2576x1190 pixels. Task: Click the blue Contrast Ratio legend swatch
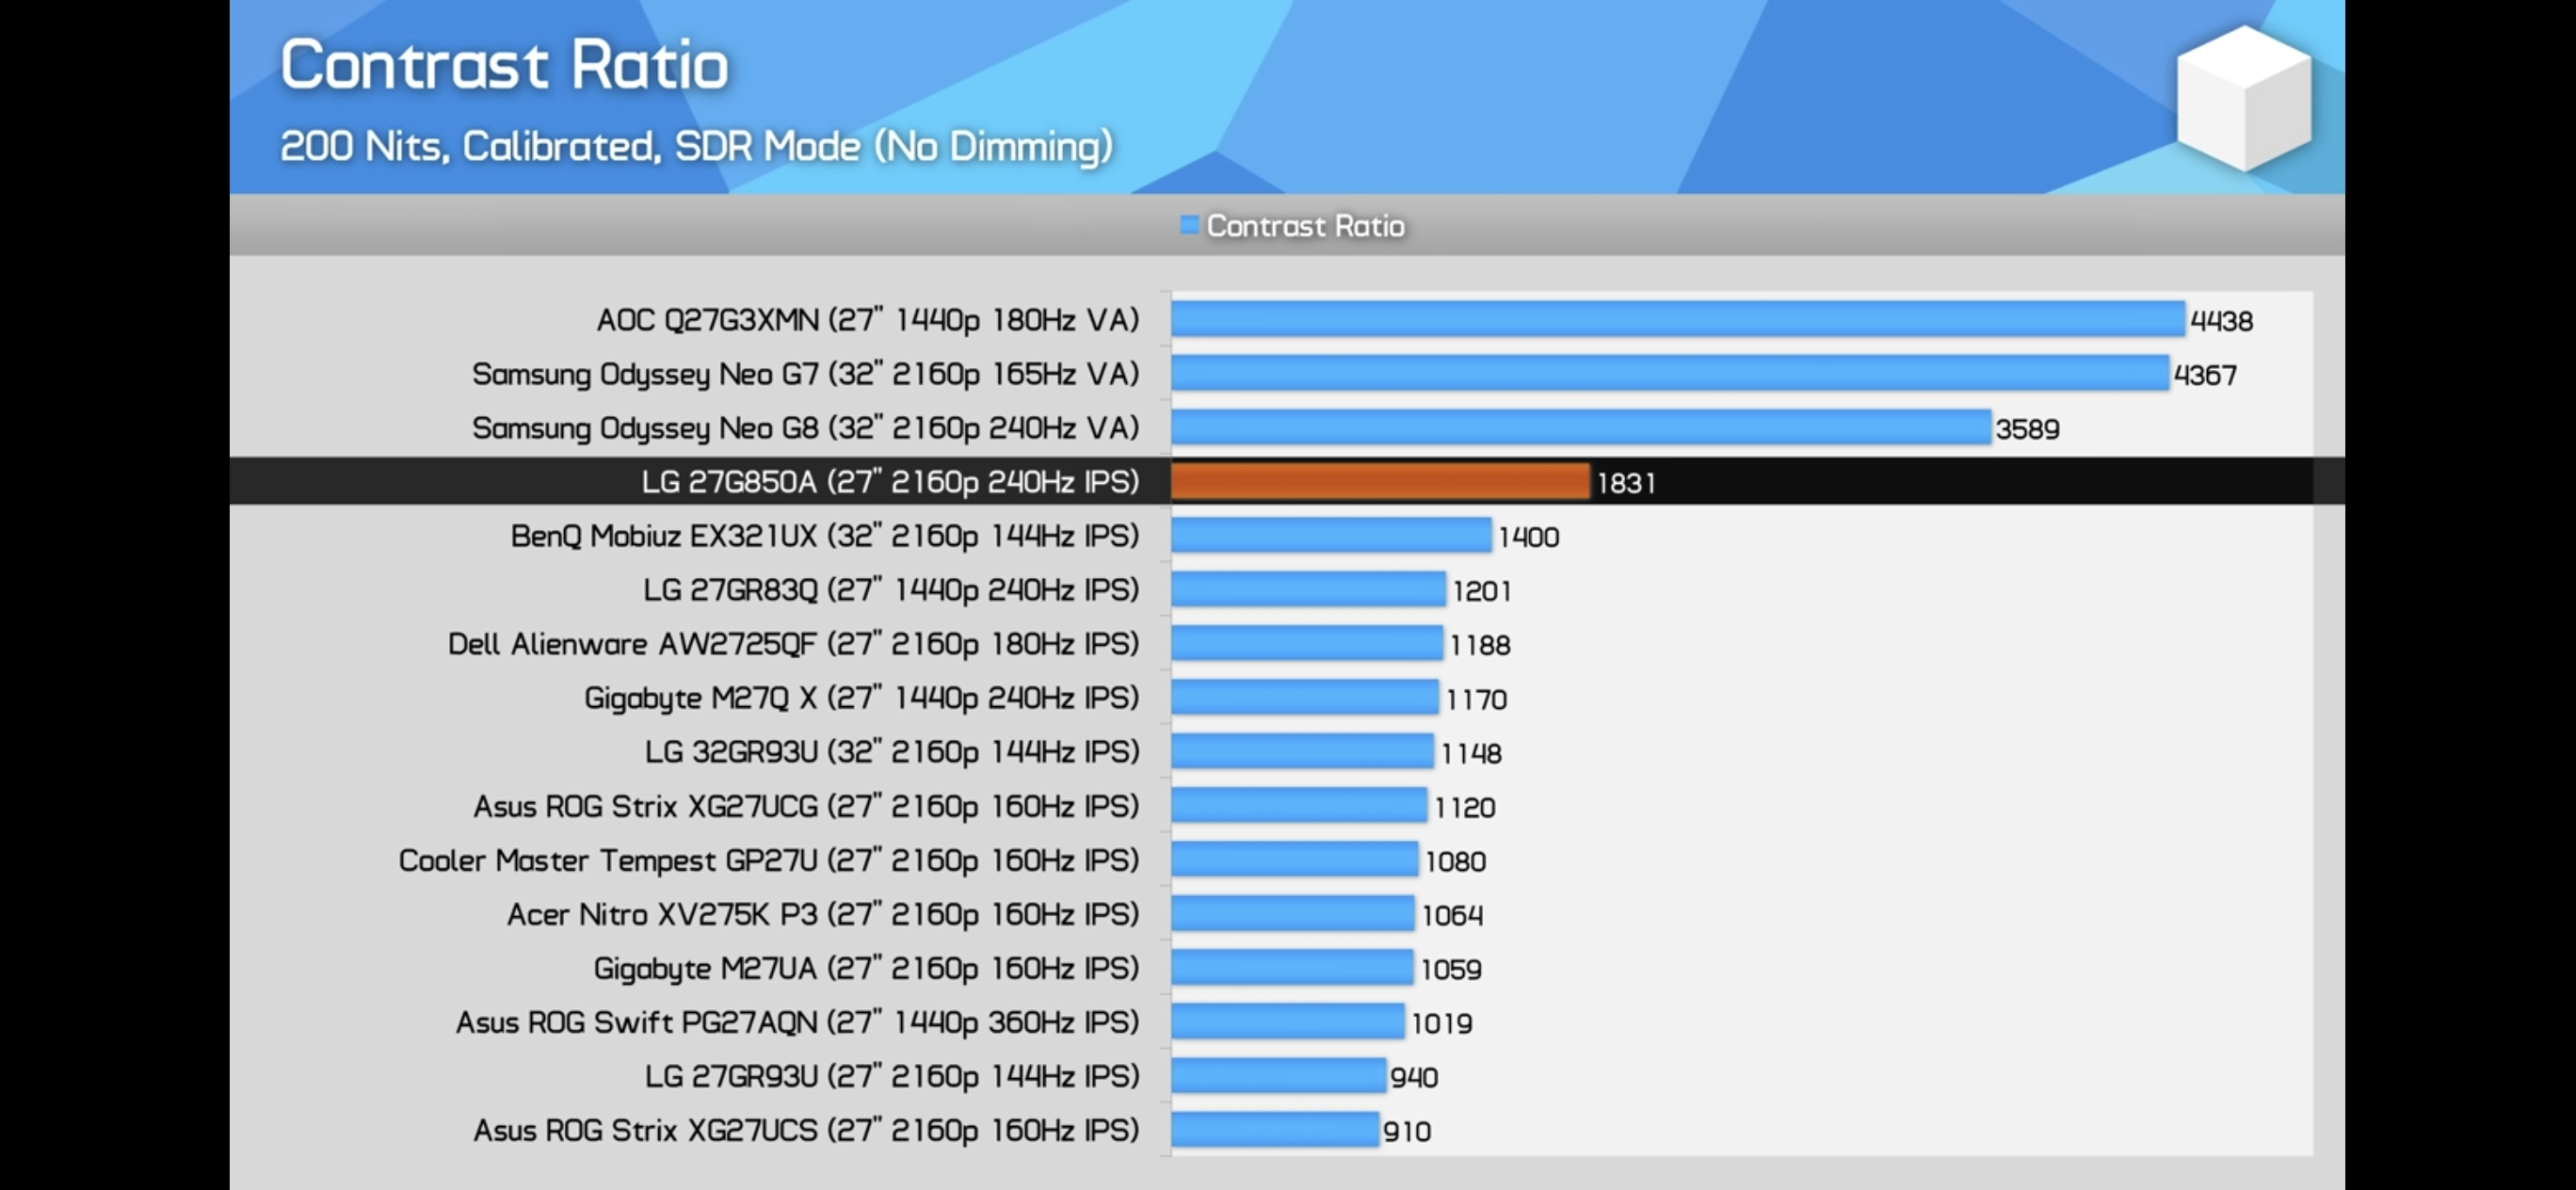coord(1189,225)
